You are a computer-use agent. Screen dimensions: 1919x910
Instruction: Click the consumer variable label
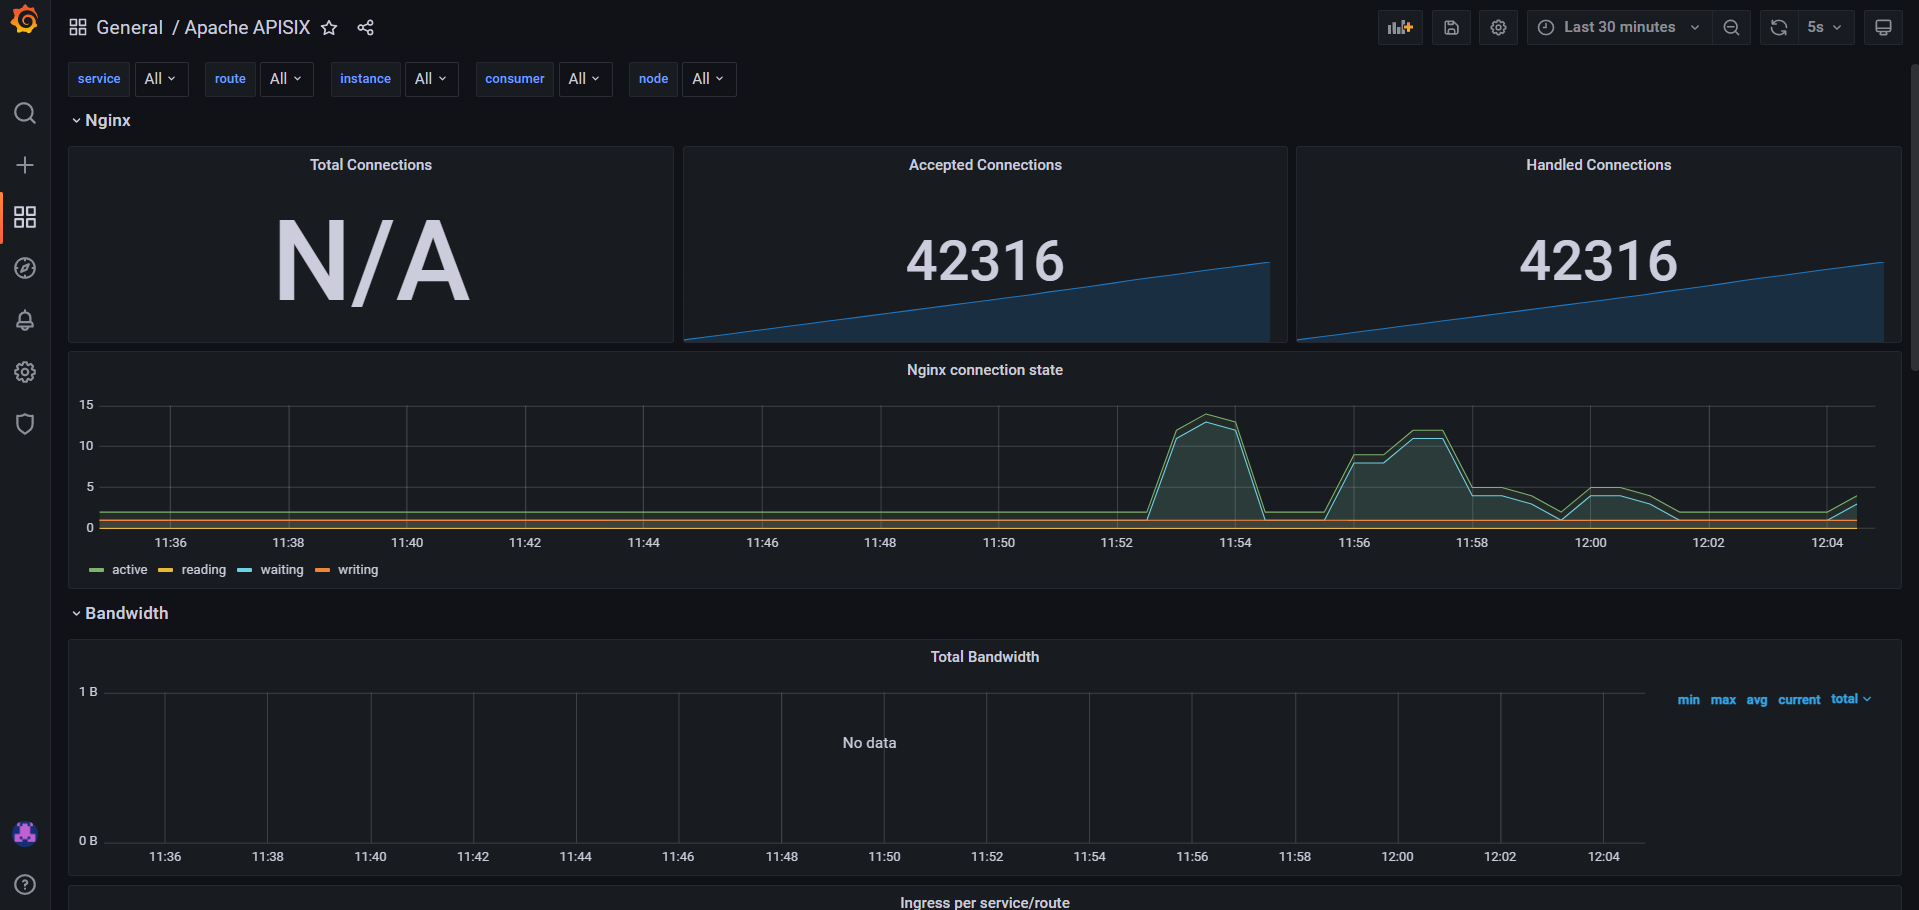click(x=515, y=79)
